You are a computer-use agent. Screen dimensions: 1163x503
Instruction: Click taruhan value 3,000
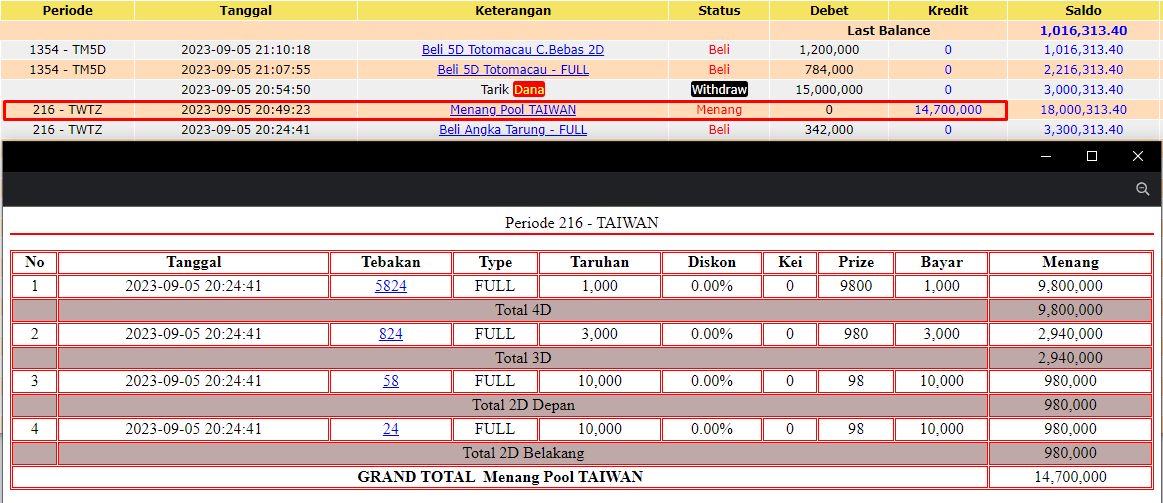(x=599, y=334)
